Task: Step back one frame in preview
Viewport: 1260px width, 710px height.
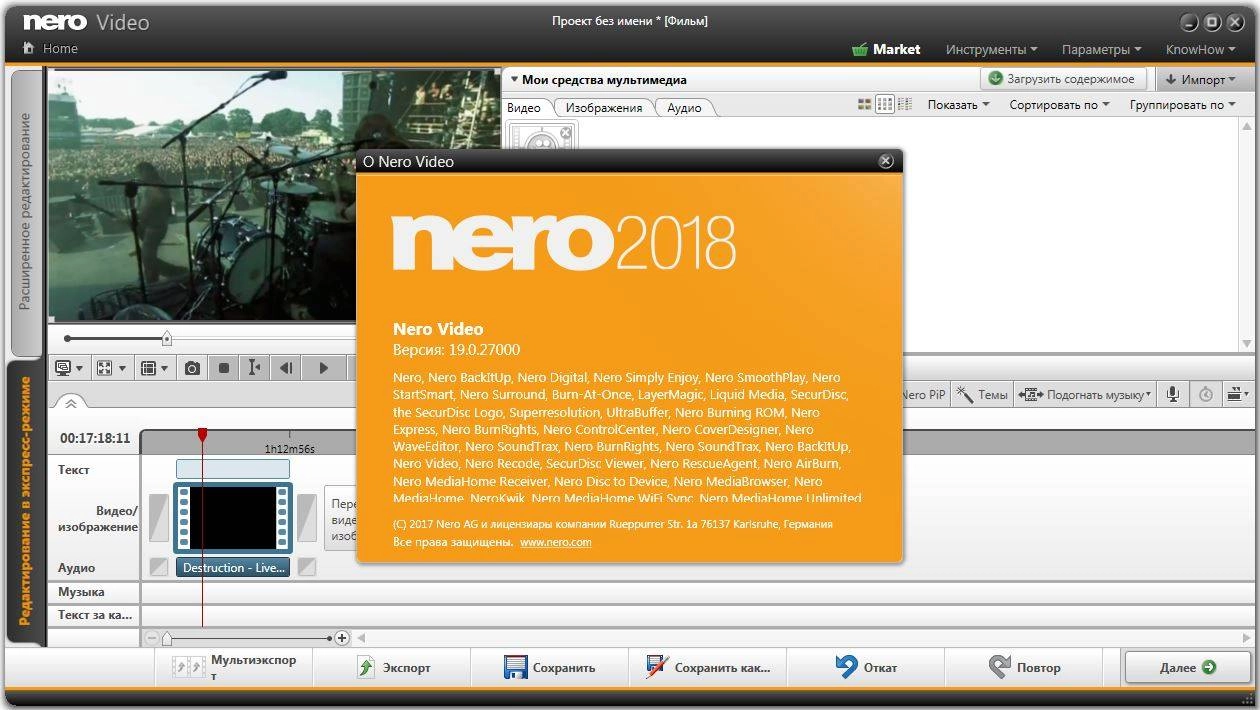Action: click(286, 368)
